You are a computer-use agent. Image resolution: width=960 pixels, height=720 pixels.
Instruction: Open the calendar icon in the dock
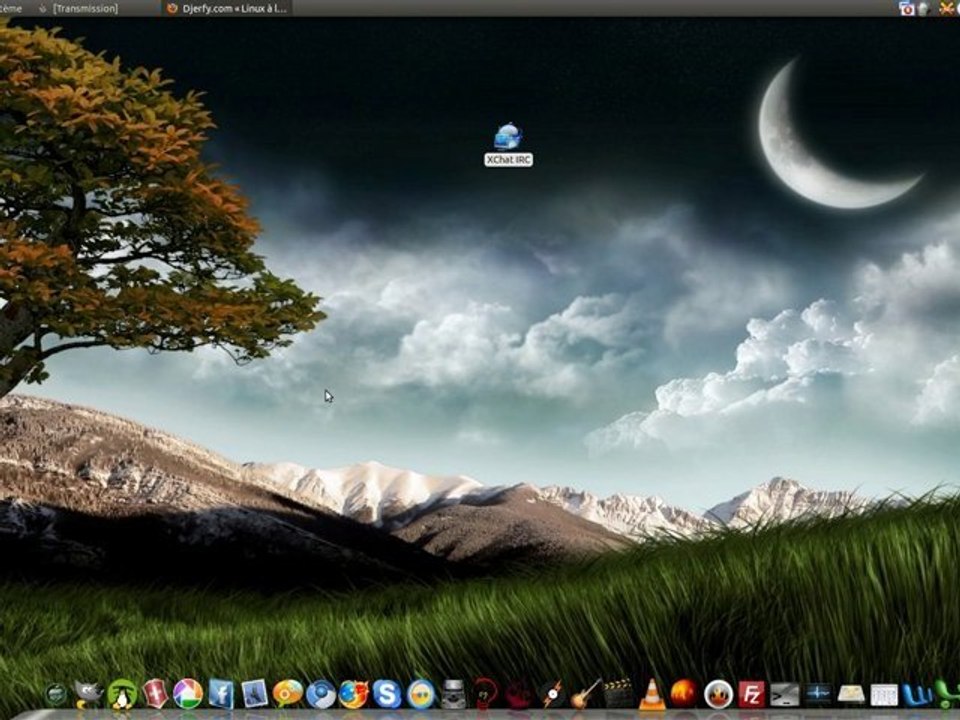click(884, 694)
